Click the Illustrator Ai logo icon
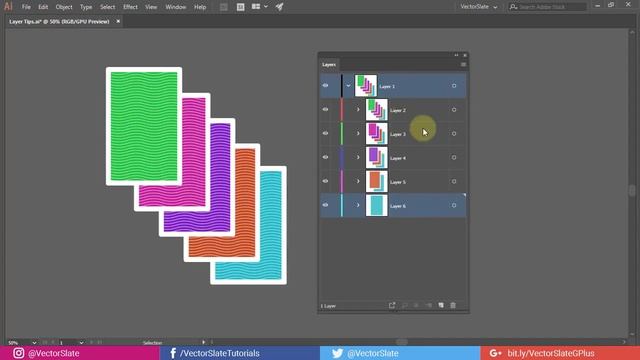This screenshot has width=640, height=360. 8,7
